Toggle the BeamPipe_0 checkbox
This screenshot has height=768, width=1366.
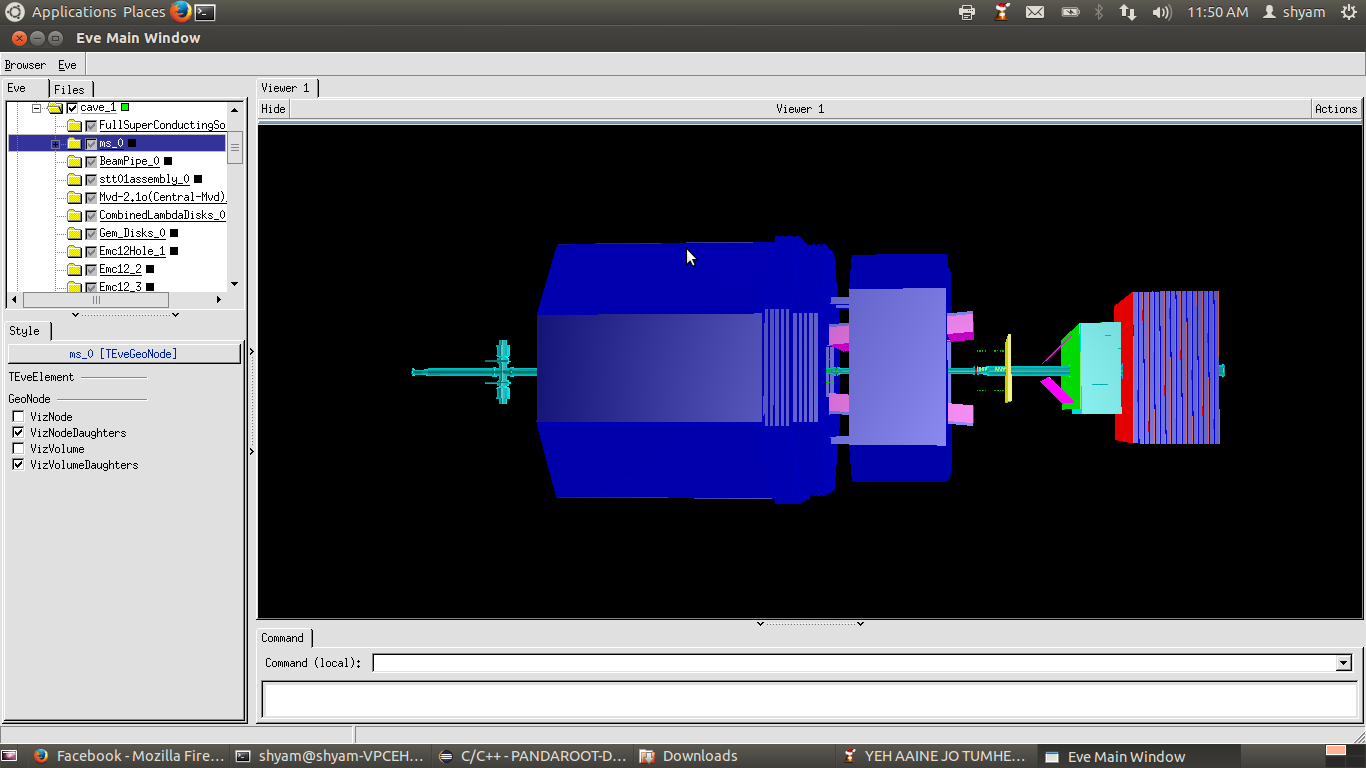pyautogui.click(x=91, y=161)
